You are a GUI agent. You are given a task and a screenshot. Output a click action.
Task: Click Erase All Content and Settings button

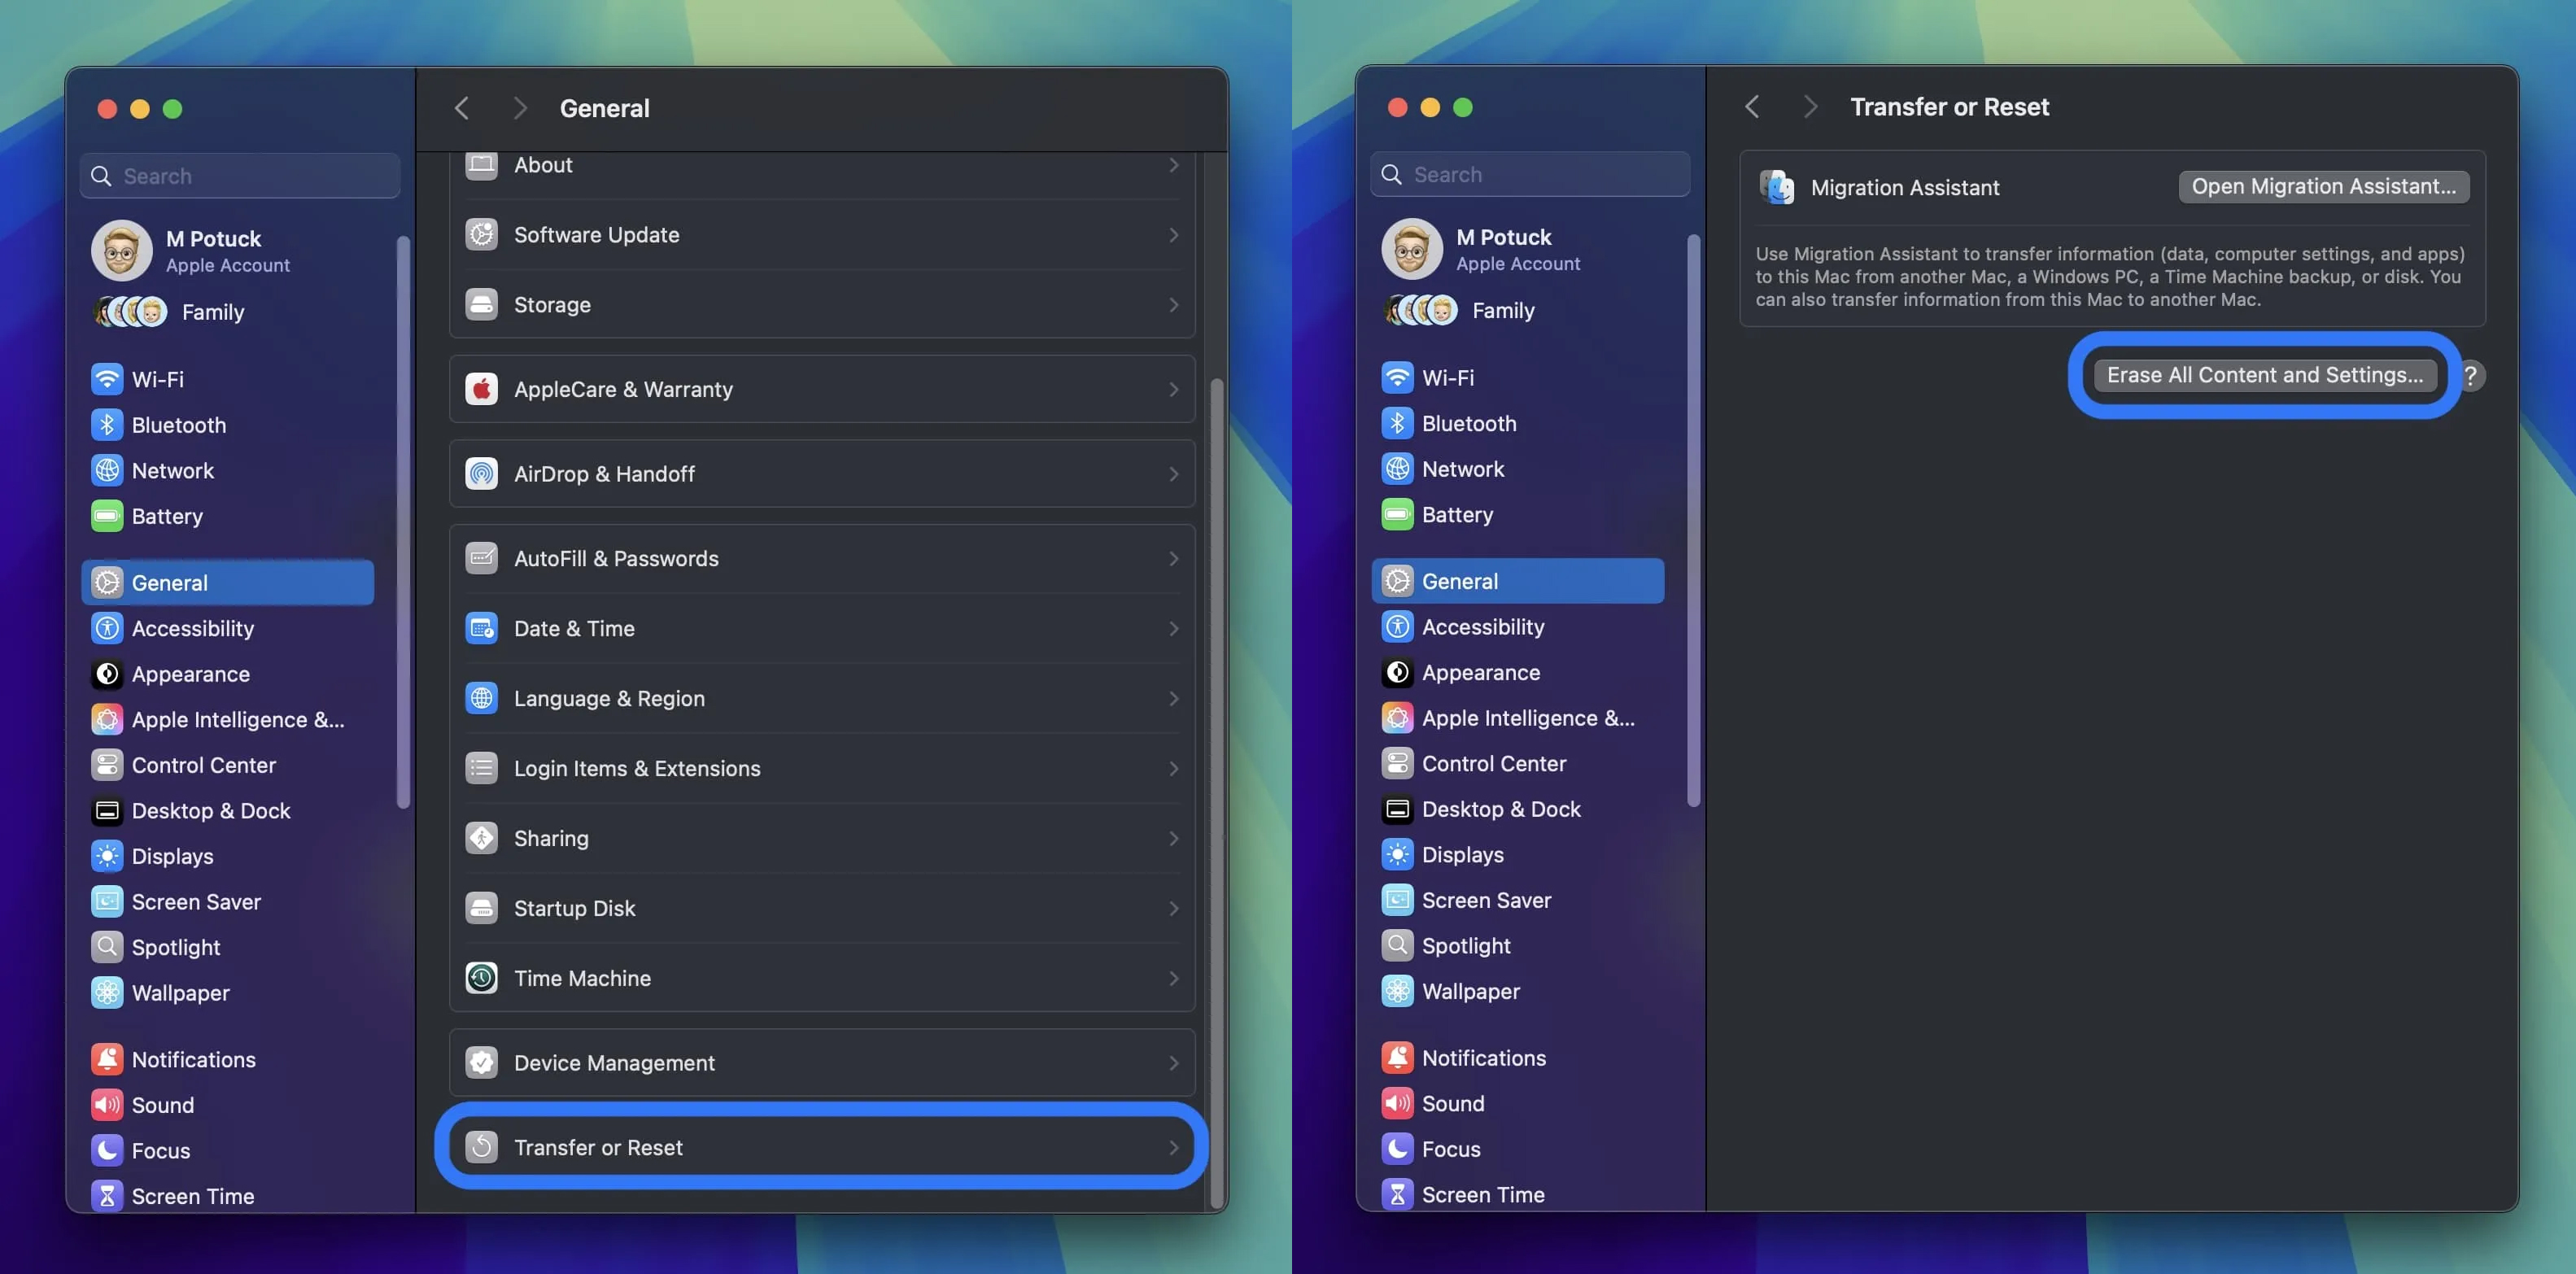(2265, 375)
